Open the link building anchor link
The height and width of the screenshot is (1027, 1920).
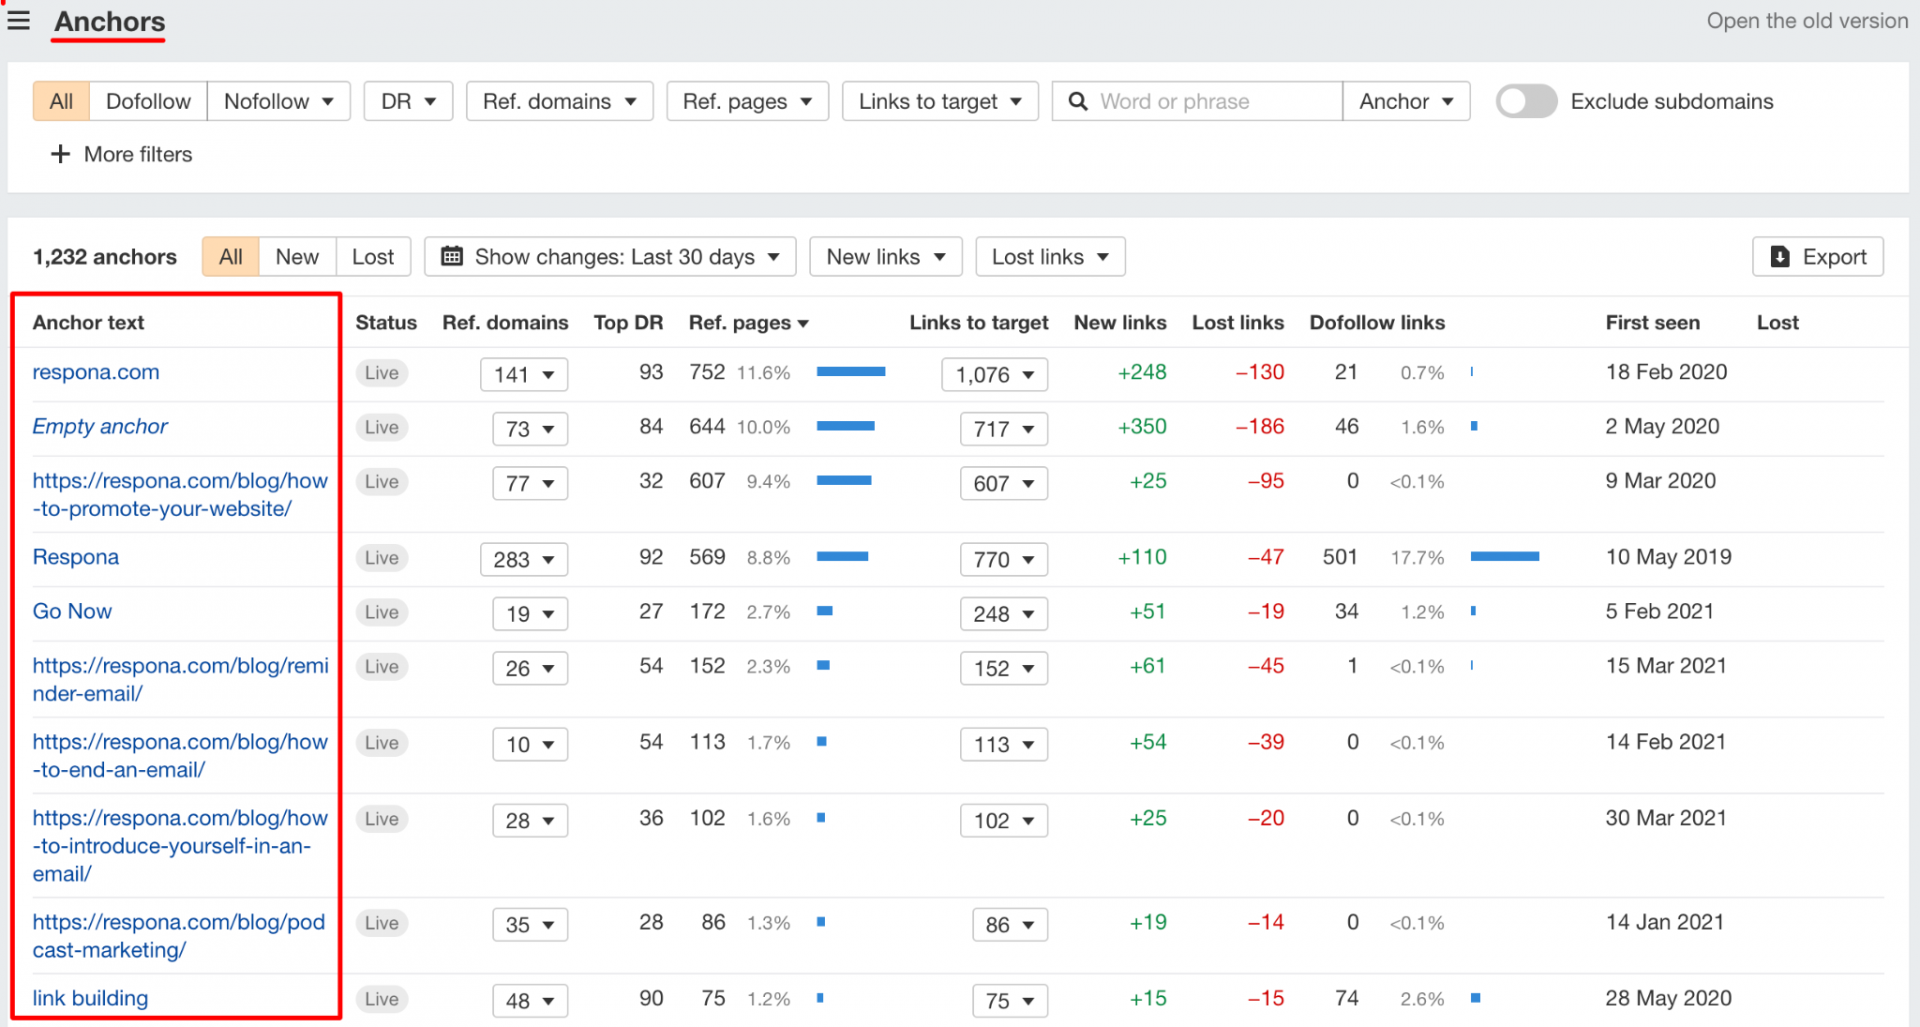pyautogui.click(x=90, y=998)
